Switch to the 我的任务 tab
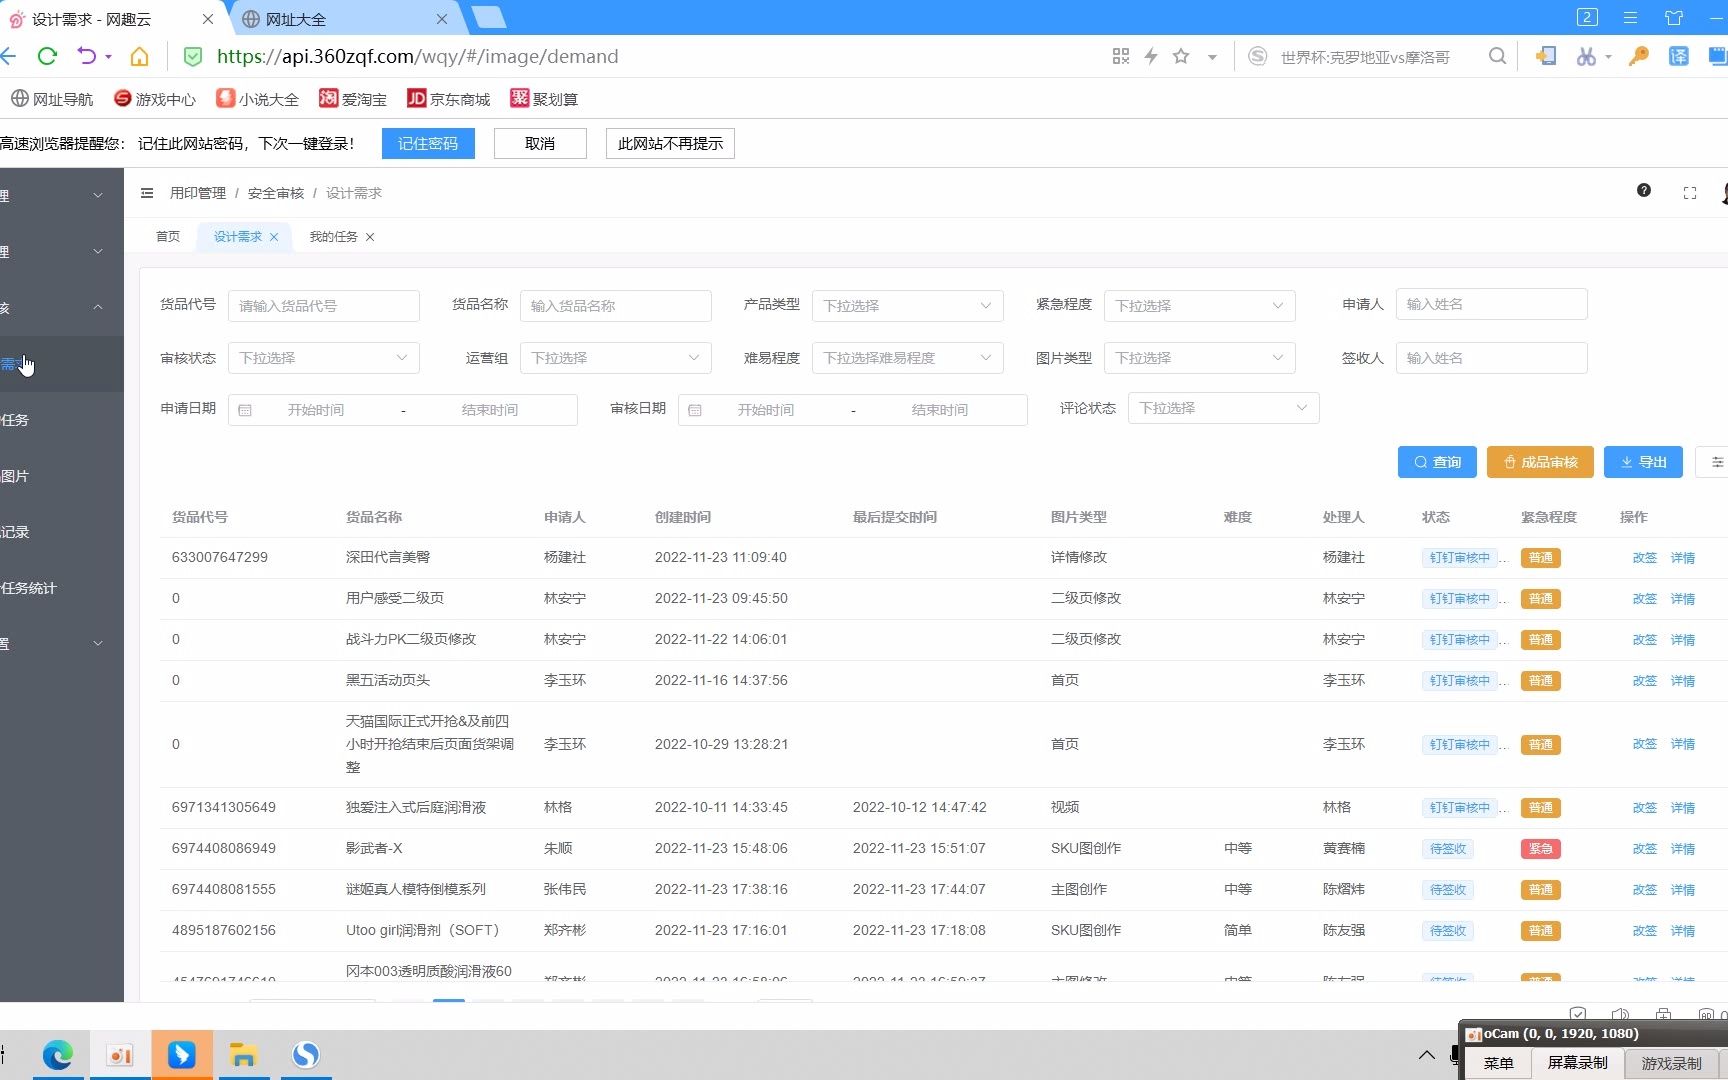Screen dimensions: 1728x1080 pos(333,237)
